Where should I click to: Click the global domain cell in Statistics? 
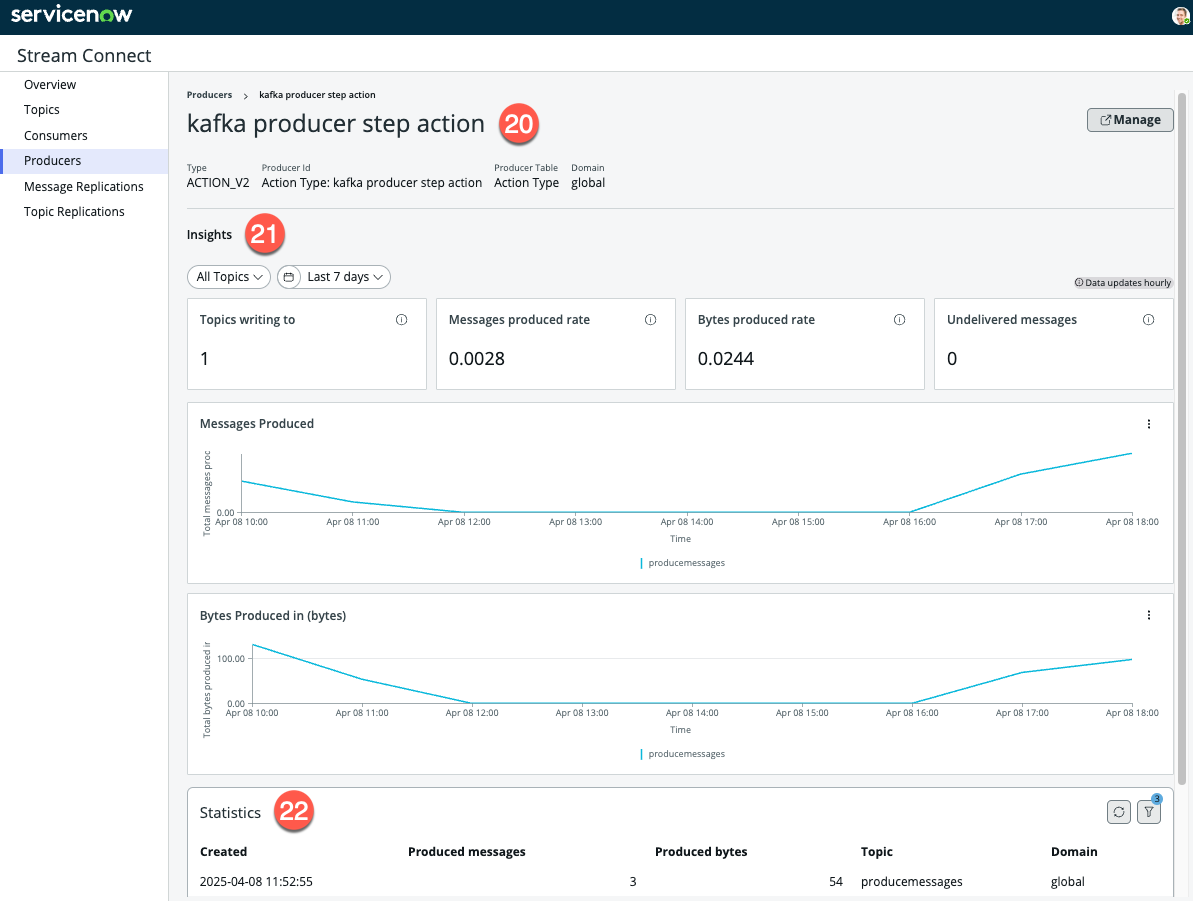tap(1067, 882)
